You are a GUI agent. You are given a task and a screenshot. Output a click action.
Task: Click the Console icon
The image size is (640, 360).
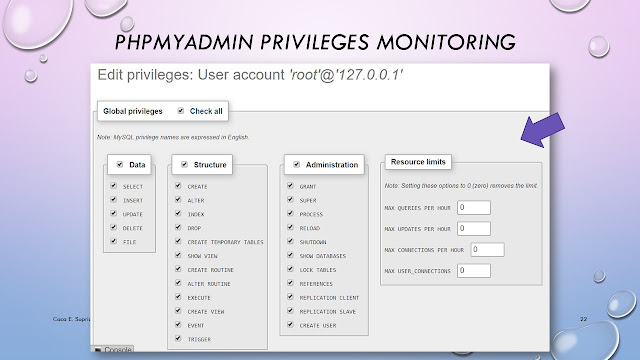pos(98,350)
